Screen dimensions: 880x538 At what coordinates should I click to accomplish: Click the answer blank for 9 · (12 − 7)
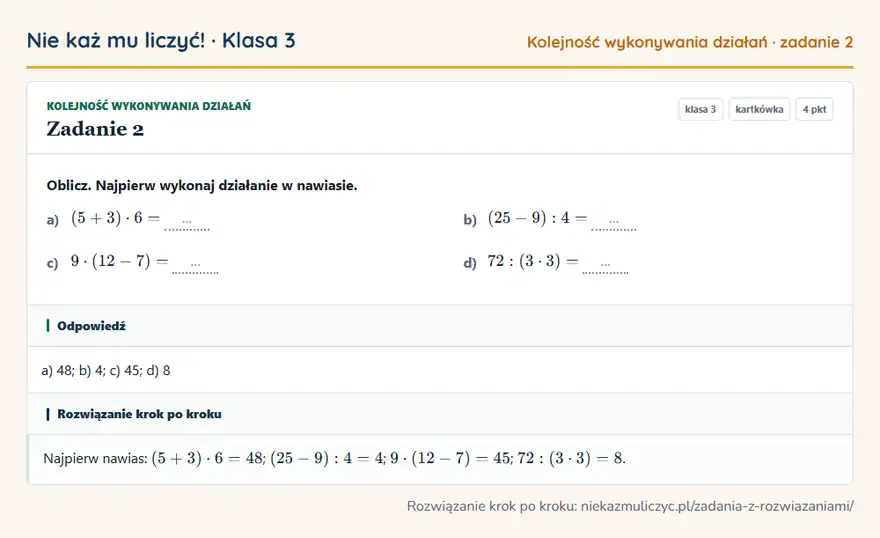coord(195,265)
